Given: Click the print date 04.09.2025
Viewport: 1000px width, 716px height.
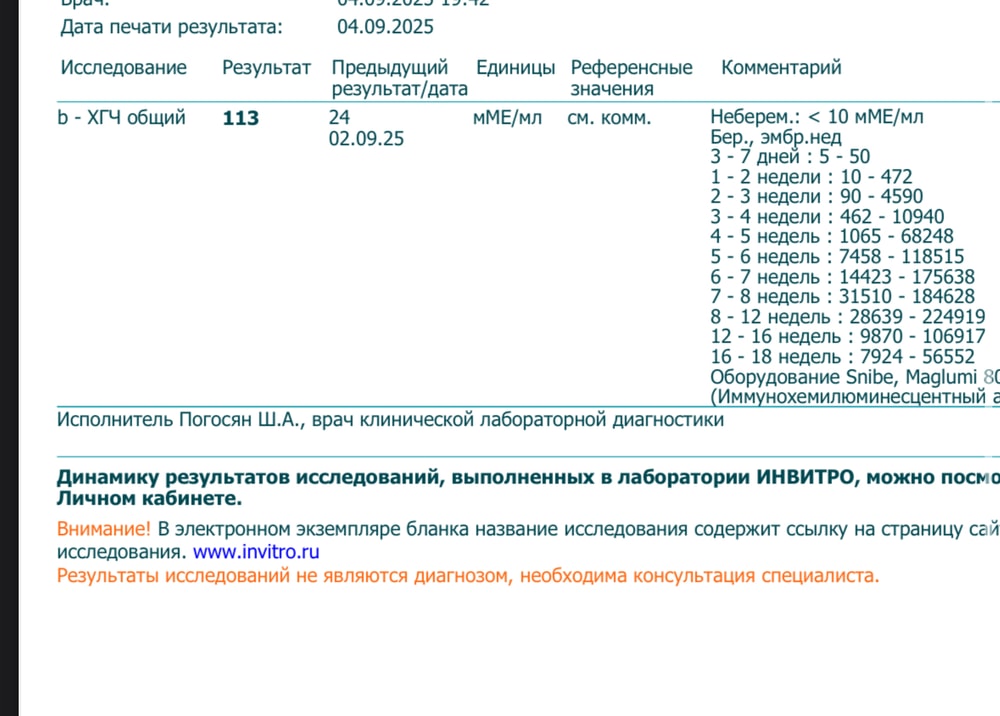Looking at the screenshot, I should (x=385, y=27).
